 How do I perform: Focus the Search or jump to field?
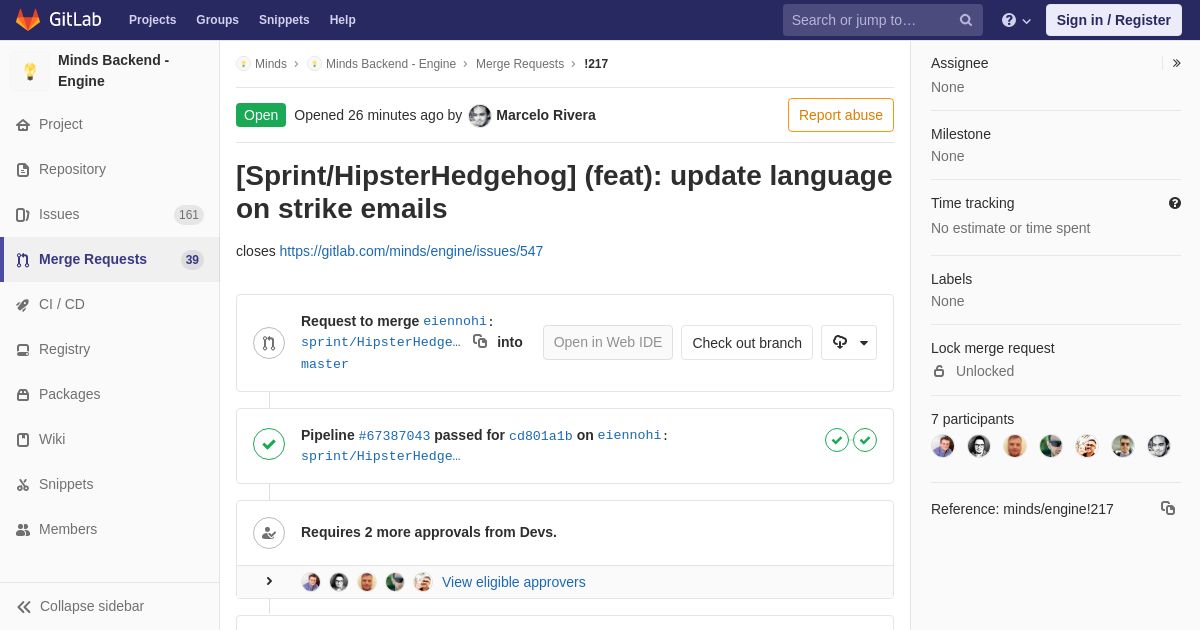882,20
